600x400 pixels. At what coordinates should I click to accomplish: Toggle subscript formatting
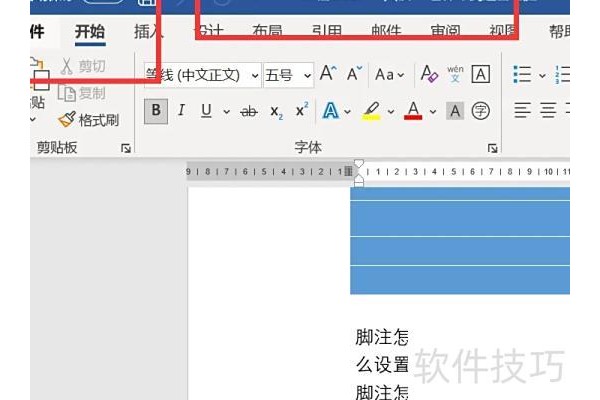click(x=276, y=112)
